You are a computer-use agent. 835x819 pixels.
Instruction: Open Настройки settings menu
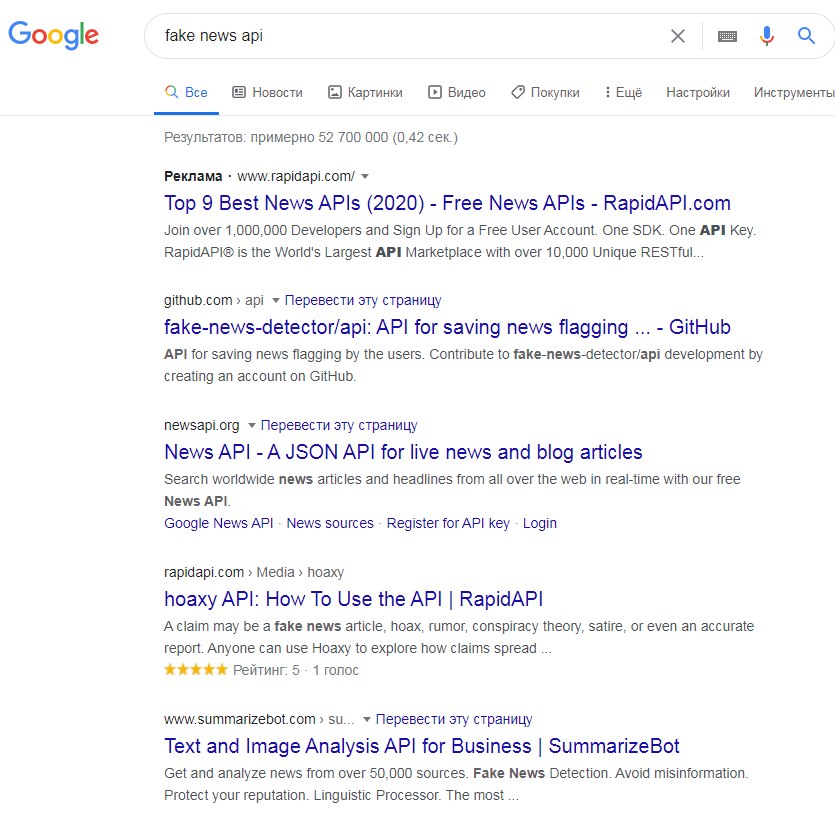[x=698, y=92]
